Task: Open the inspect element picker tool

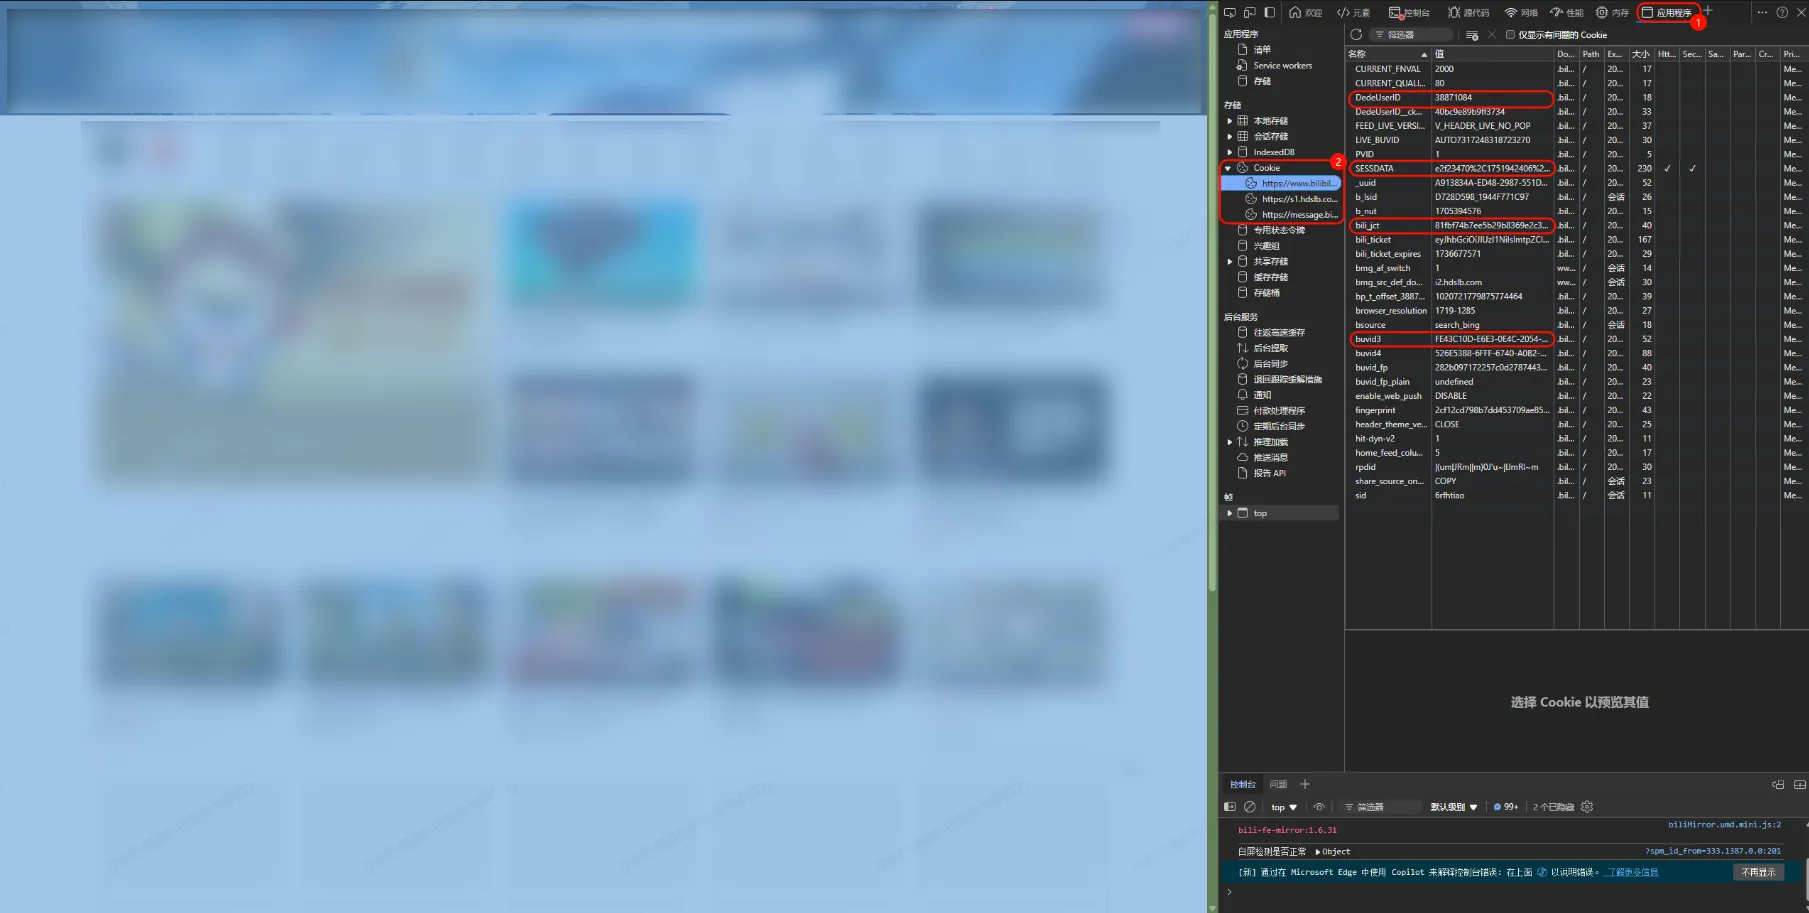Action: click(1230, 13)
